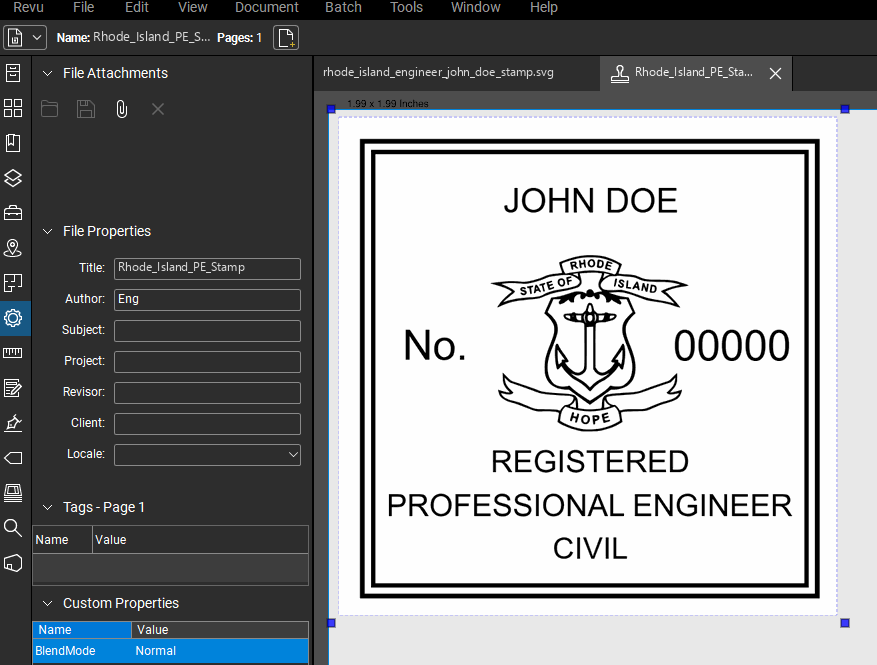Click the document Name field in toolbar

tap(152, 37)
